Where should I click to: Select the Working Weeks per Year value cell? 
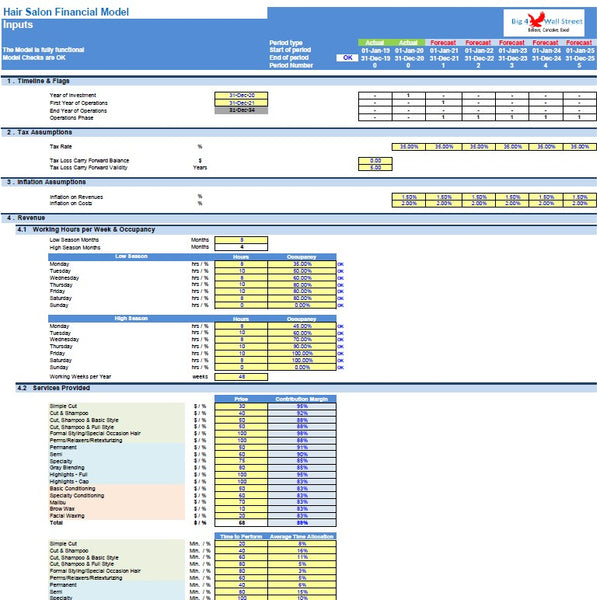pyautogui.click(x=241, y=376)
